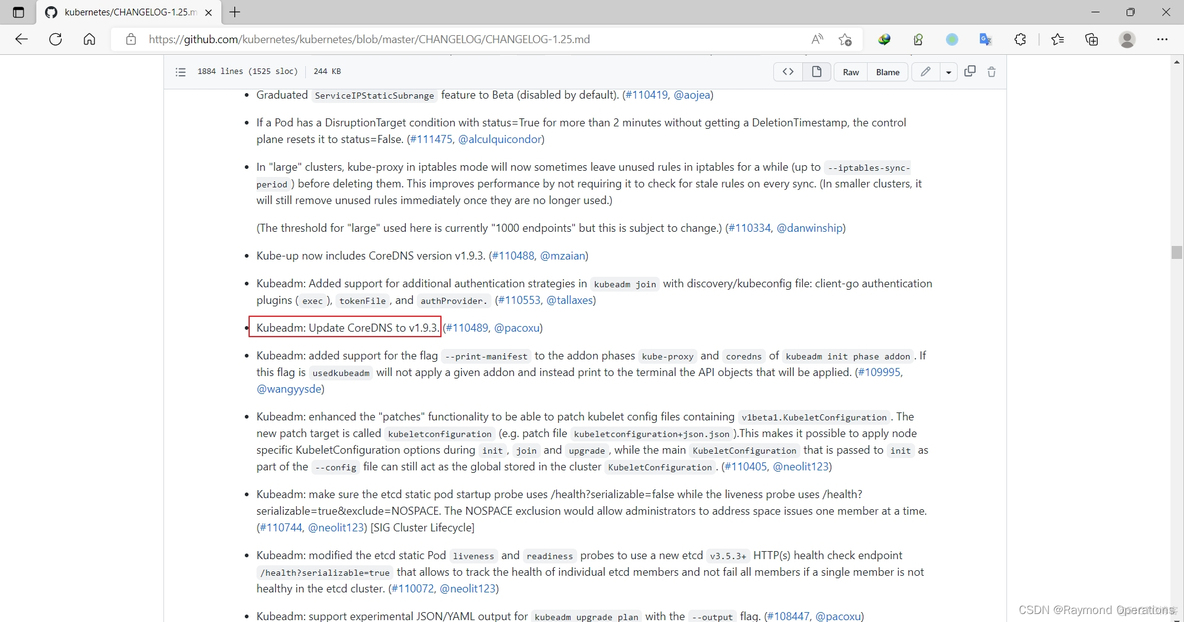Switch to rendered file view icon
Image resolution: width=1184 pixels, height=622 pixels.
pyautogui.click(x=817, y=72)
